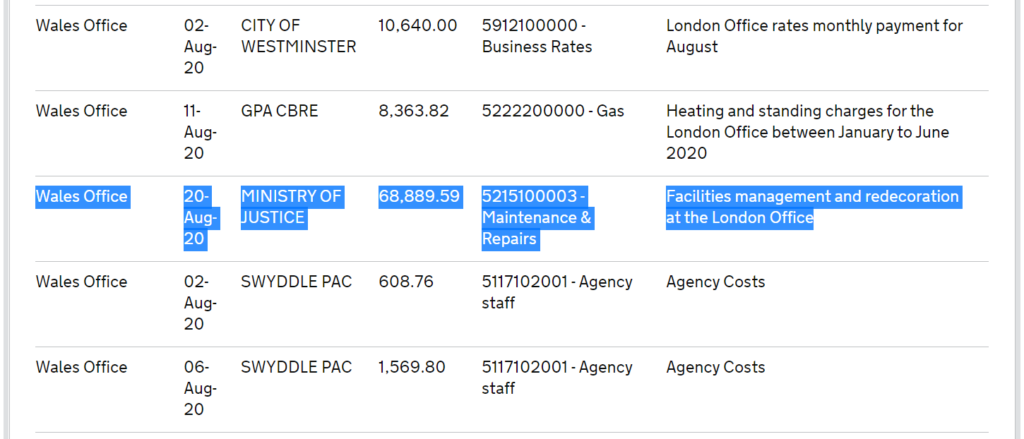Click SWYDDLE PAC in the 608.76 row

pos(296,282)
